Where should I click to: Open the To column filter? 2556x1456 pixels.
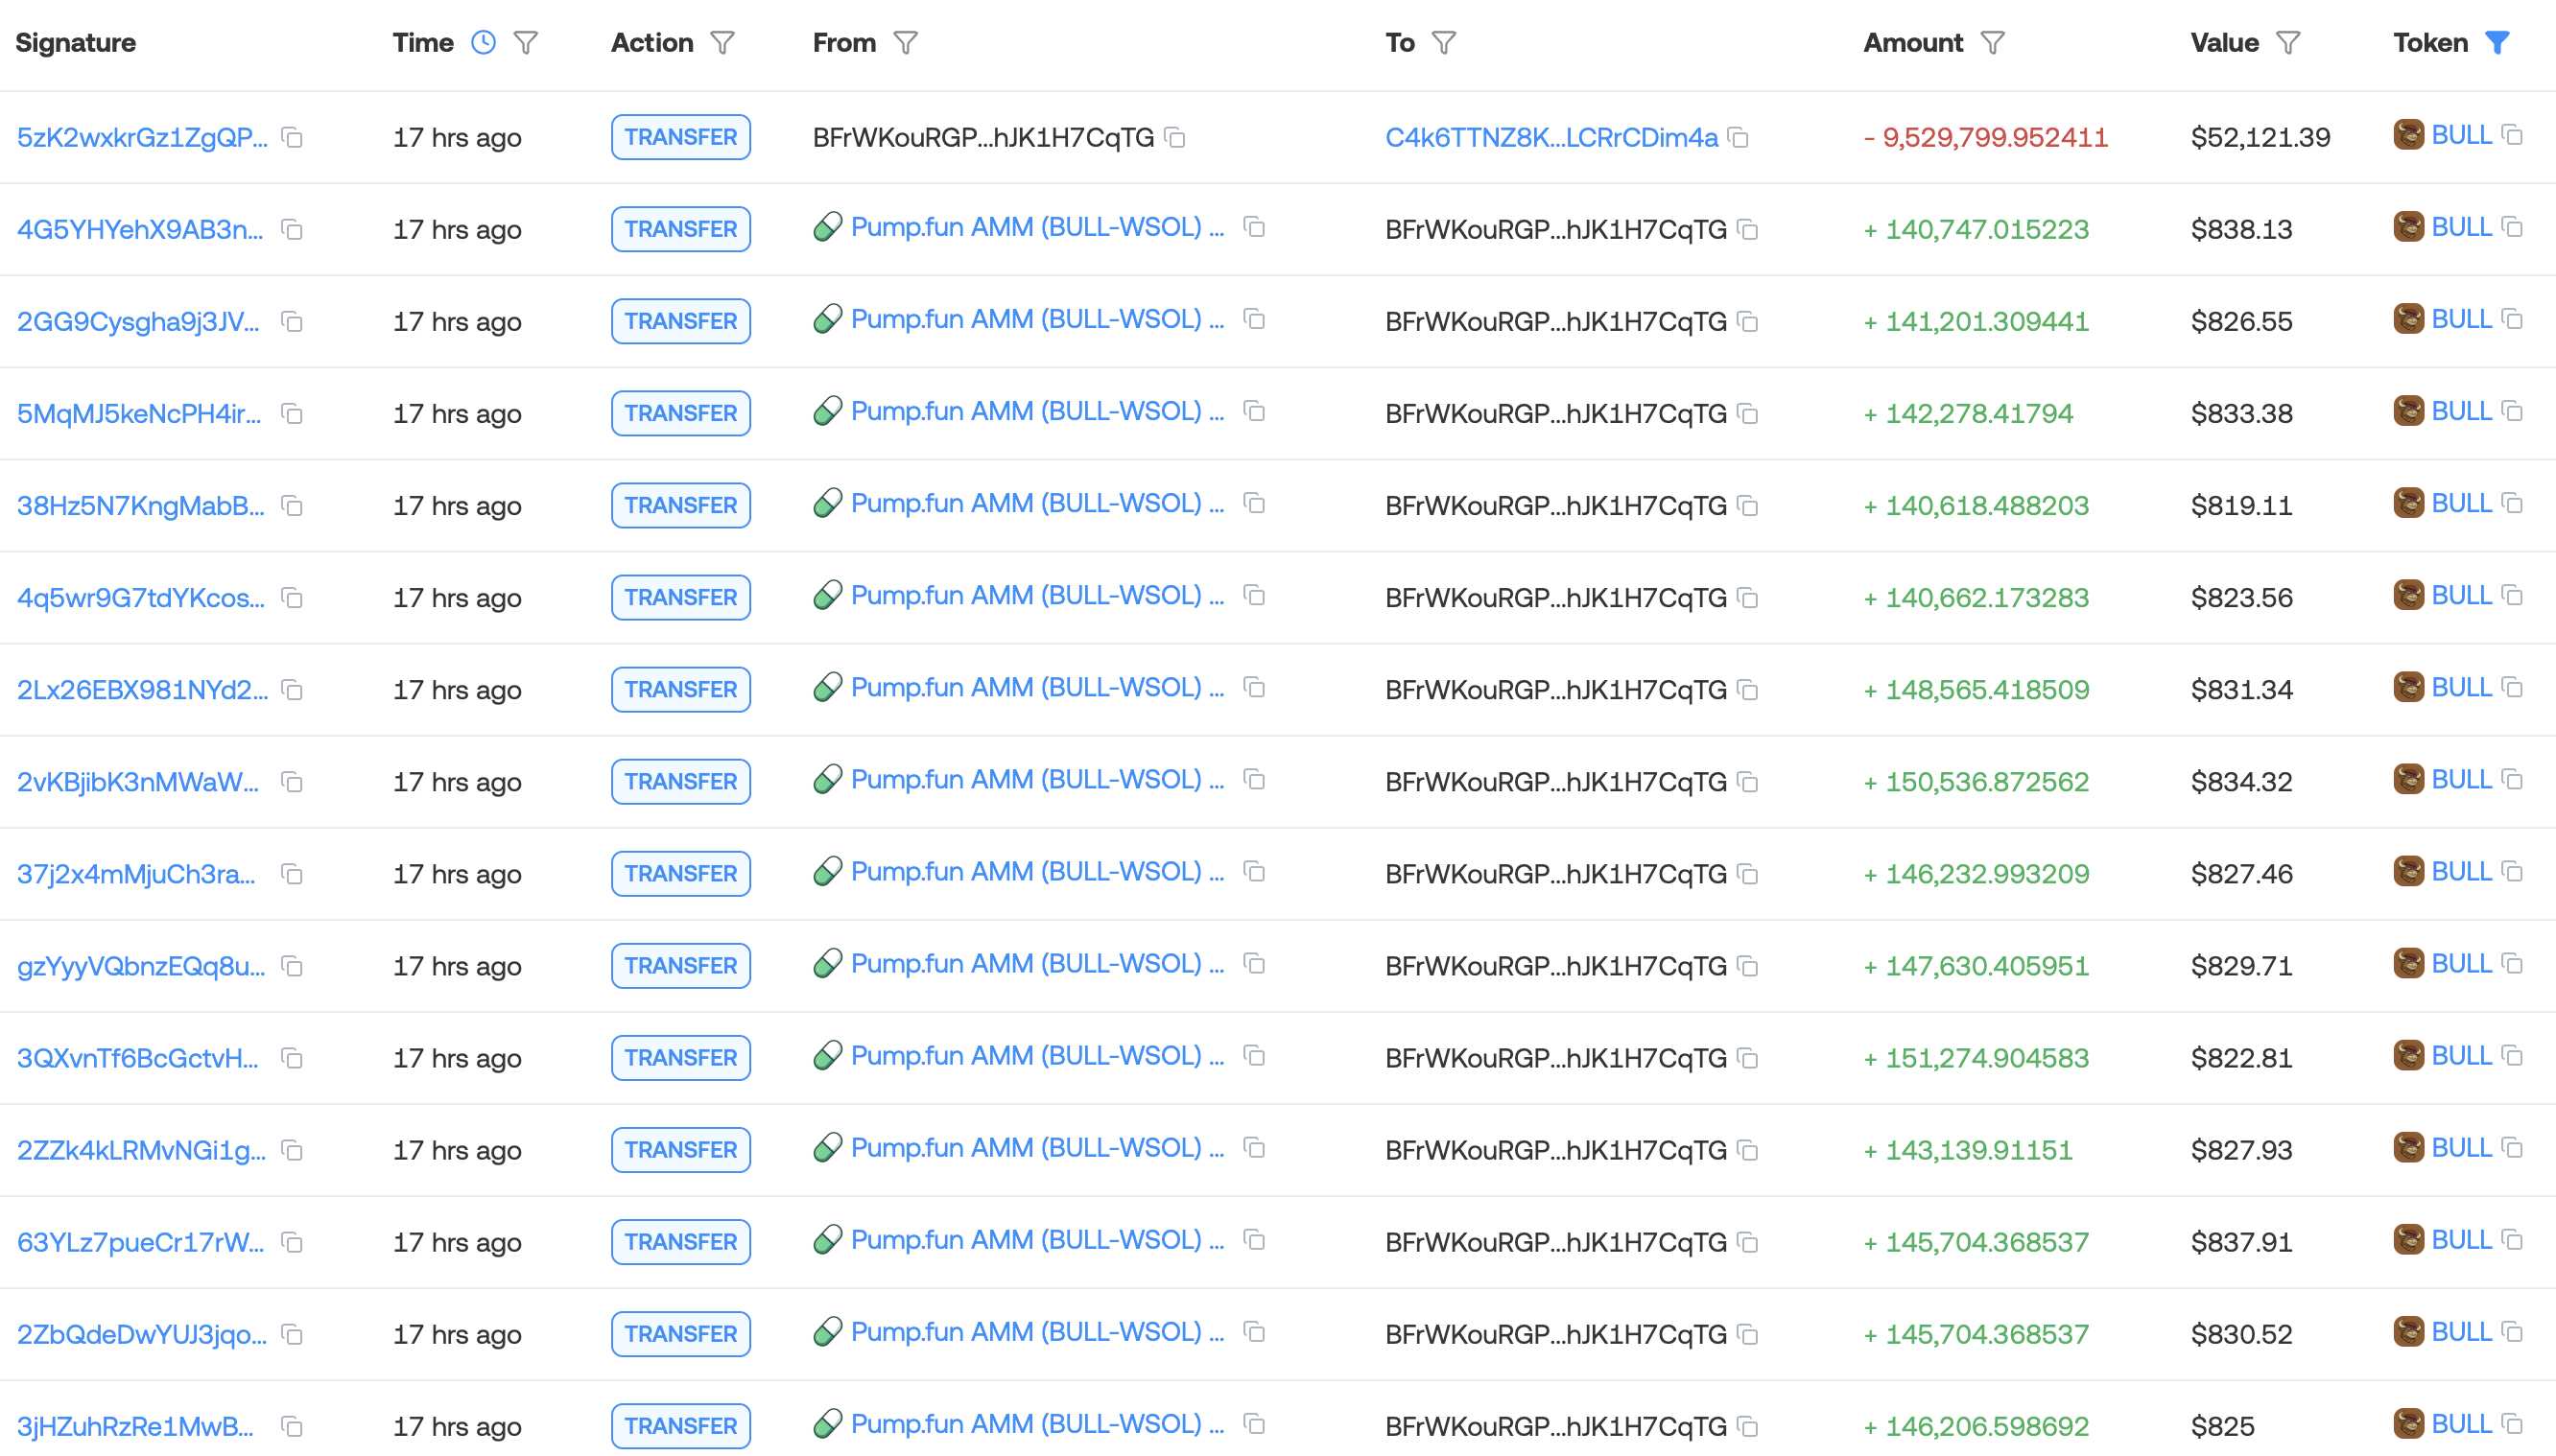pos(1444,42)
